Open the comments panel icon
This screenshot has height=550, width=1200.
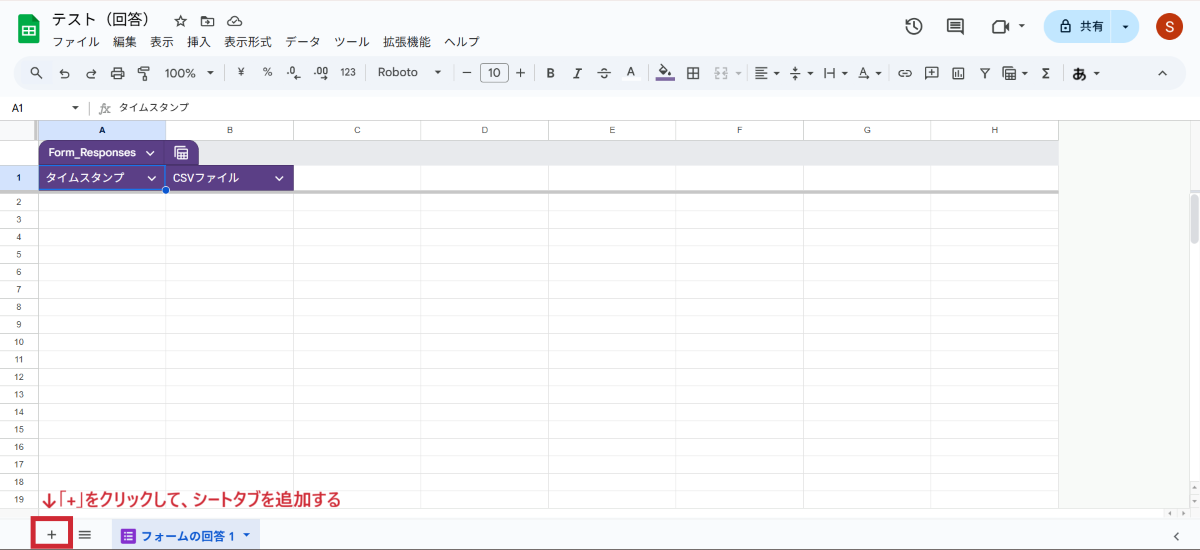coord(955,27)
